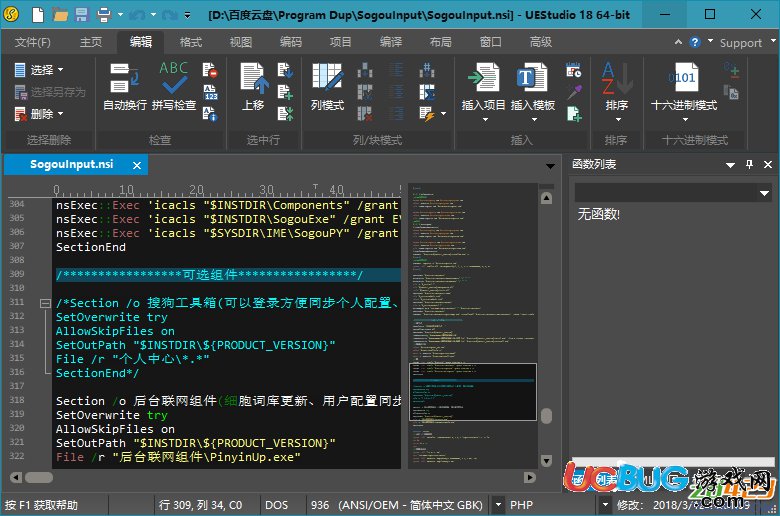Image resolution: width=780 pixels, height=516 pixels.
Task: Switch to the 主页 ribbon tab
Action: (x=91, y=42)
